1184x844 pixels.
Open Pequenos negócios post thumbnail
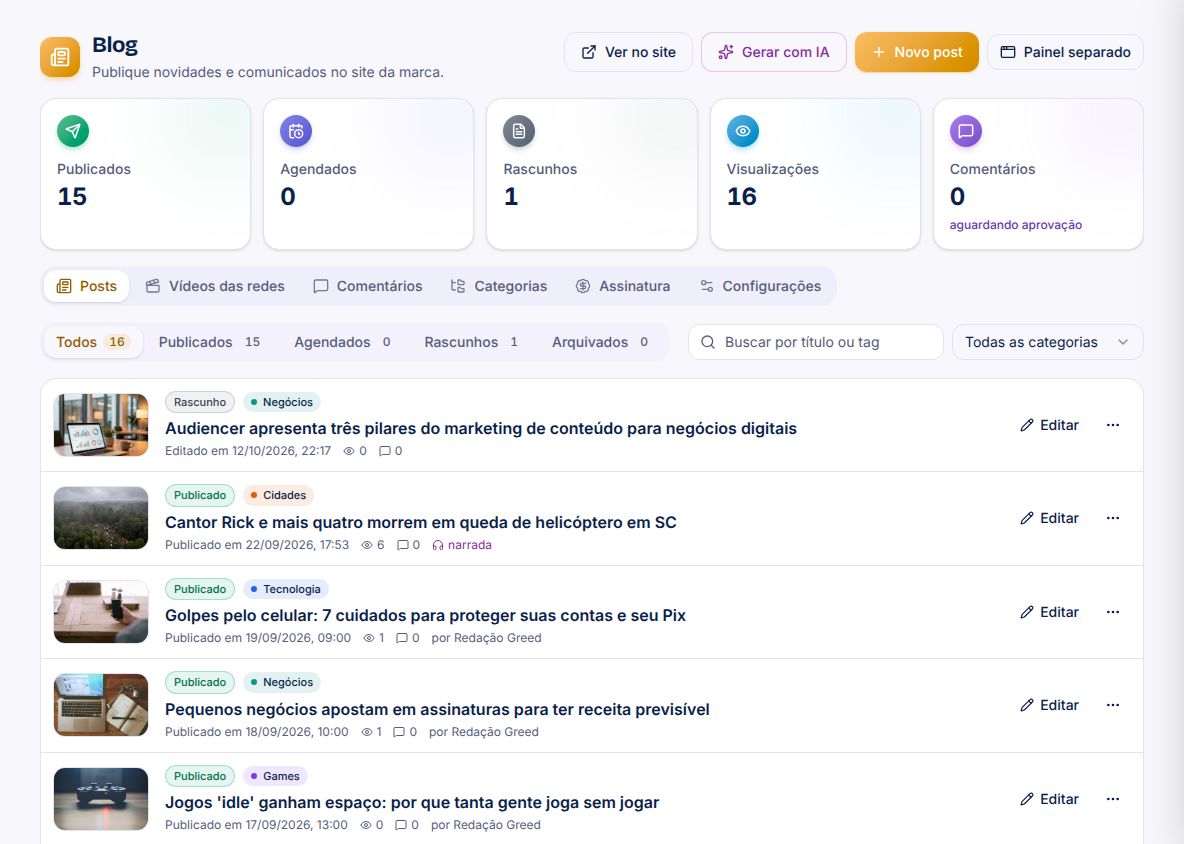101,705
